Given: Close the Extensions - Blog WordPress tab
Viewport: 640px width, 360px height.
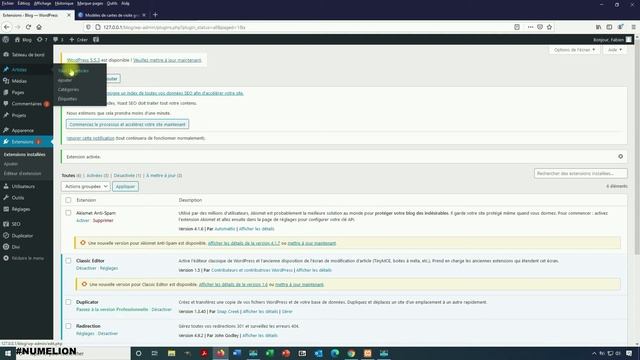Looking at the screenshot, I should click(x=69, y=15).
